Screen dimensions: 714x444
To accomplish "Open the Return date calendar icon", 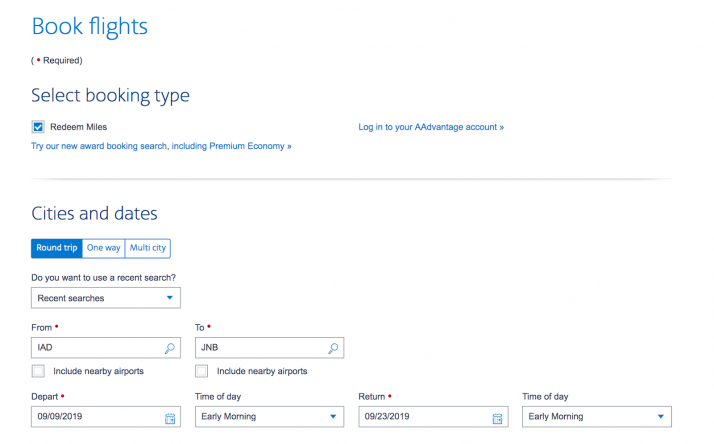I will click(497, 417).
